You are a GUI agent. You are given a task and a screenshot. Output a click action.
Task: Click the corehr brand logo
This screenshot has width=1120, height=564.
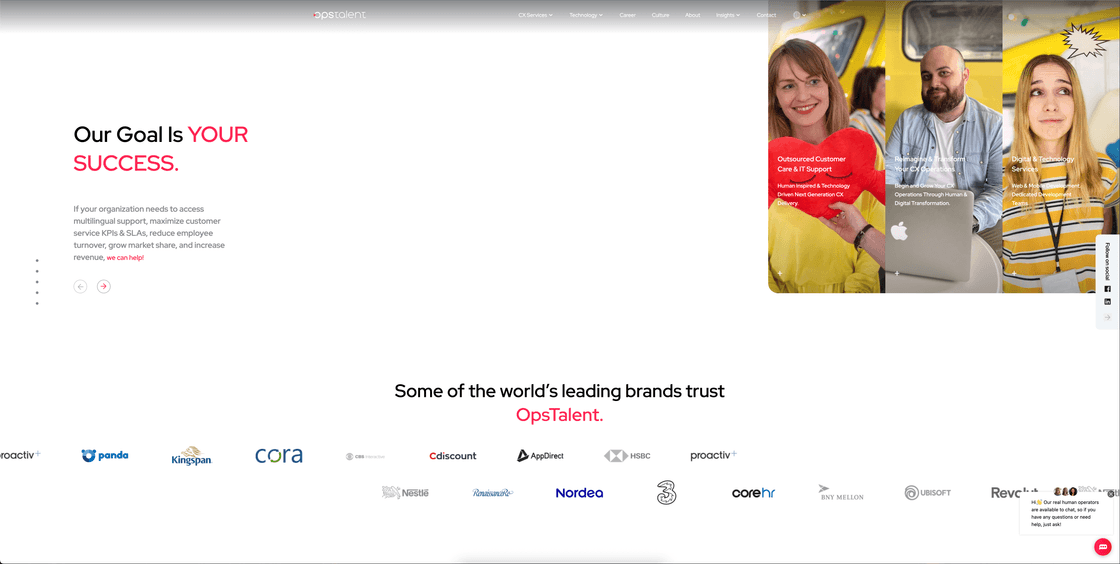[x=754, y=493]
